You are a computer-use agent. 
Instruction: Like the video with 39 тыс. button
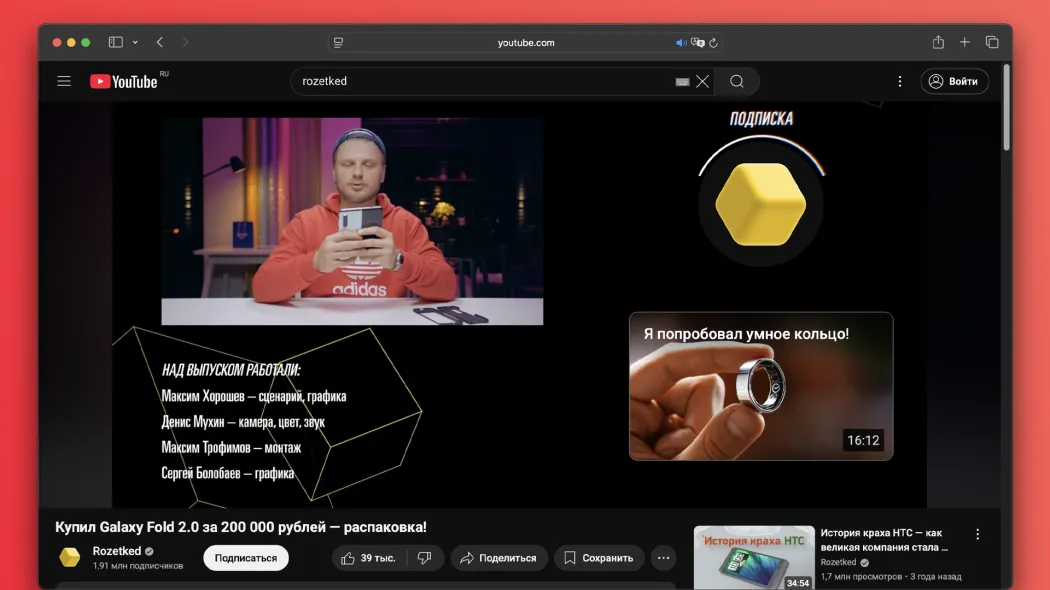[x=369, y=558]
